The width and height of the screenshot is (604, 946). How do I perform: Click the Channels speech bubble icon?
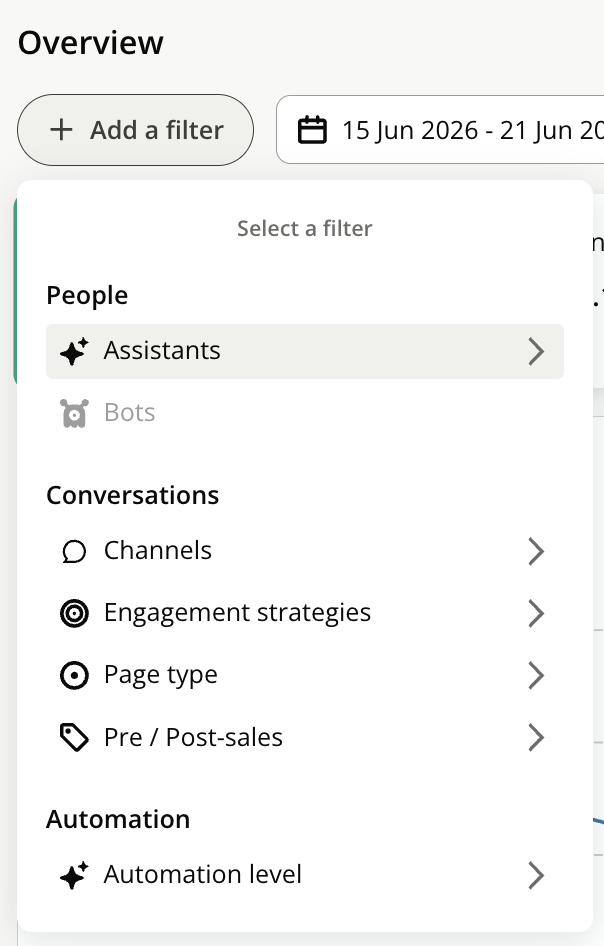pos(74,551)
